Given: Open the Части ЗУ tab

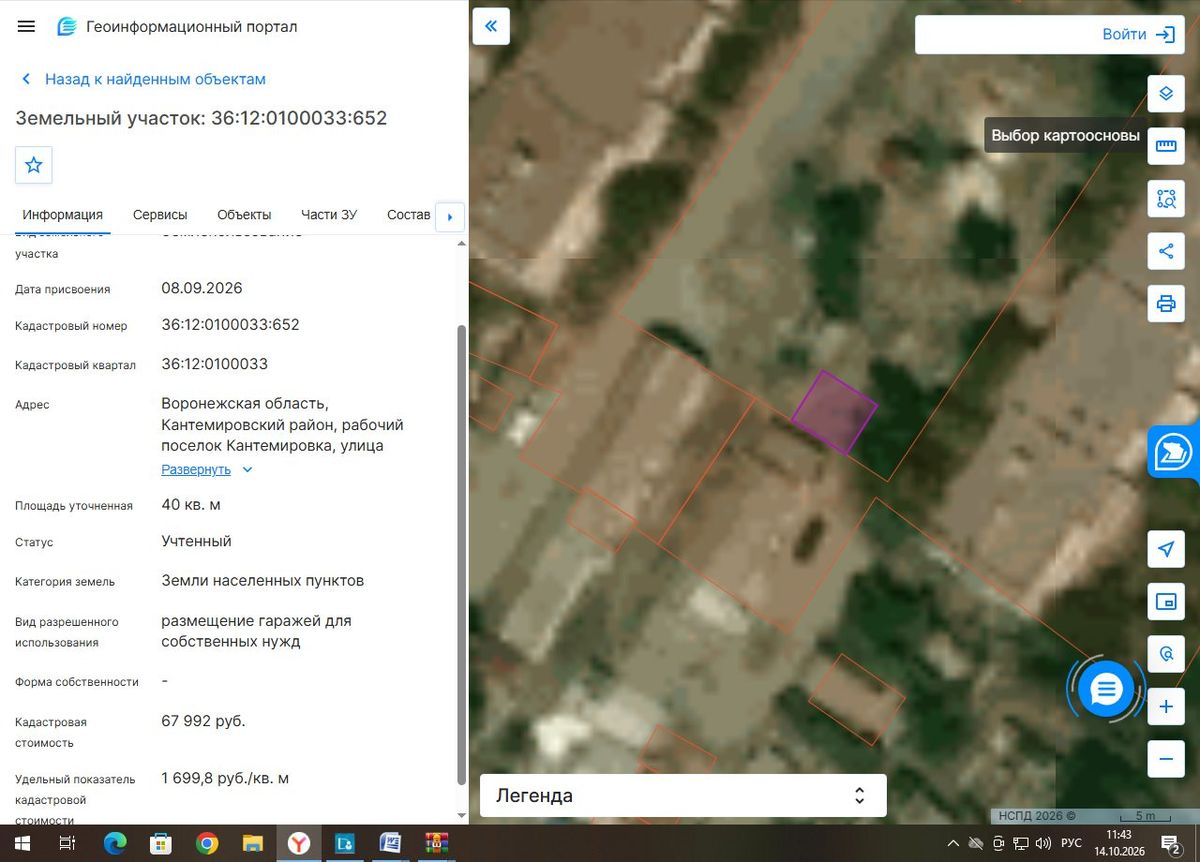Looking at the screenshot, I should [x=329, y=215].
